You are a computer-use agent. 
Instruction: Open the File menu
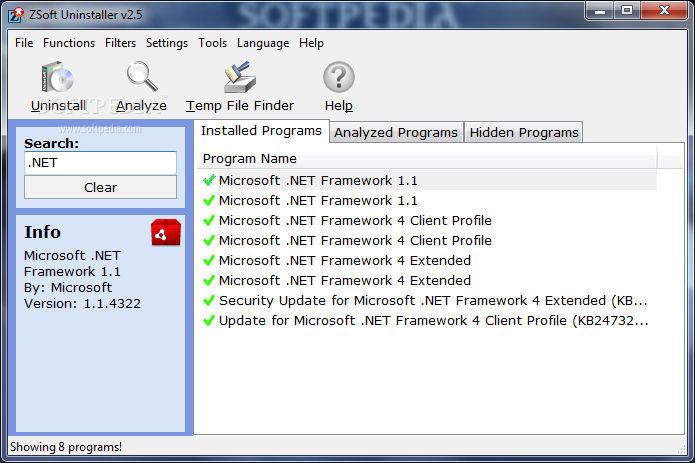click(24, 43)
